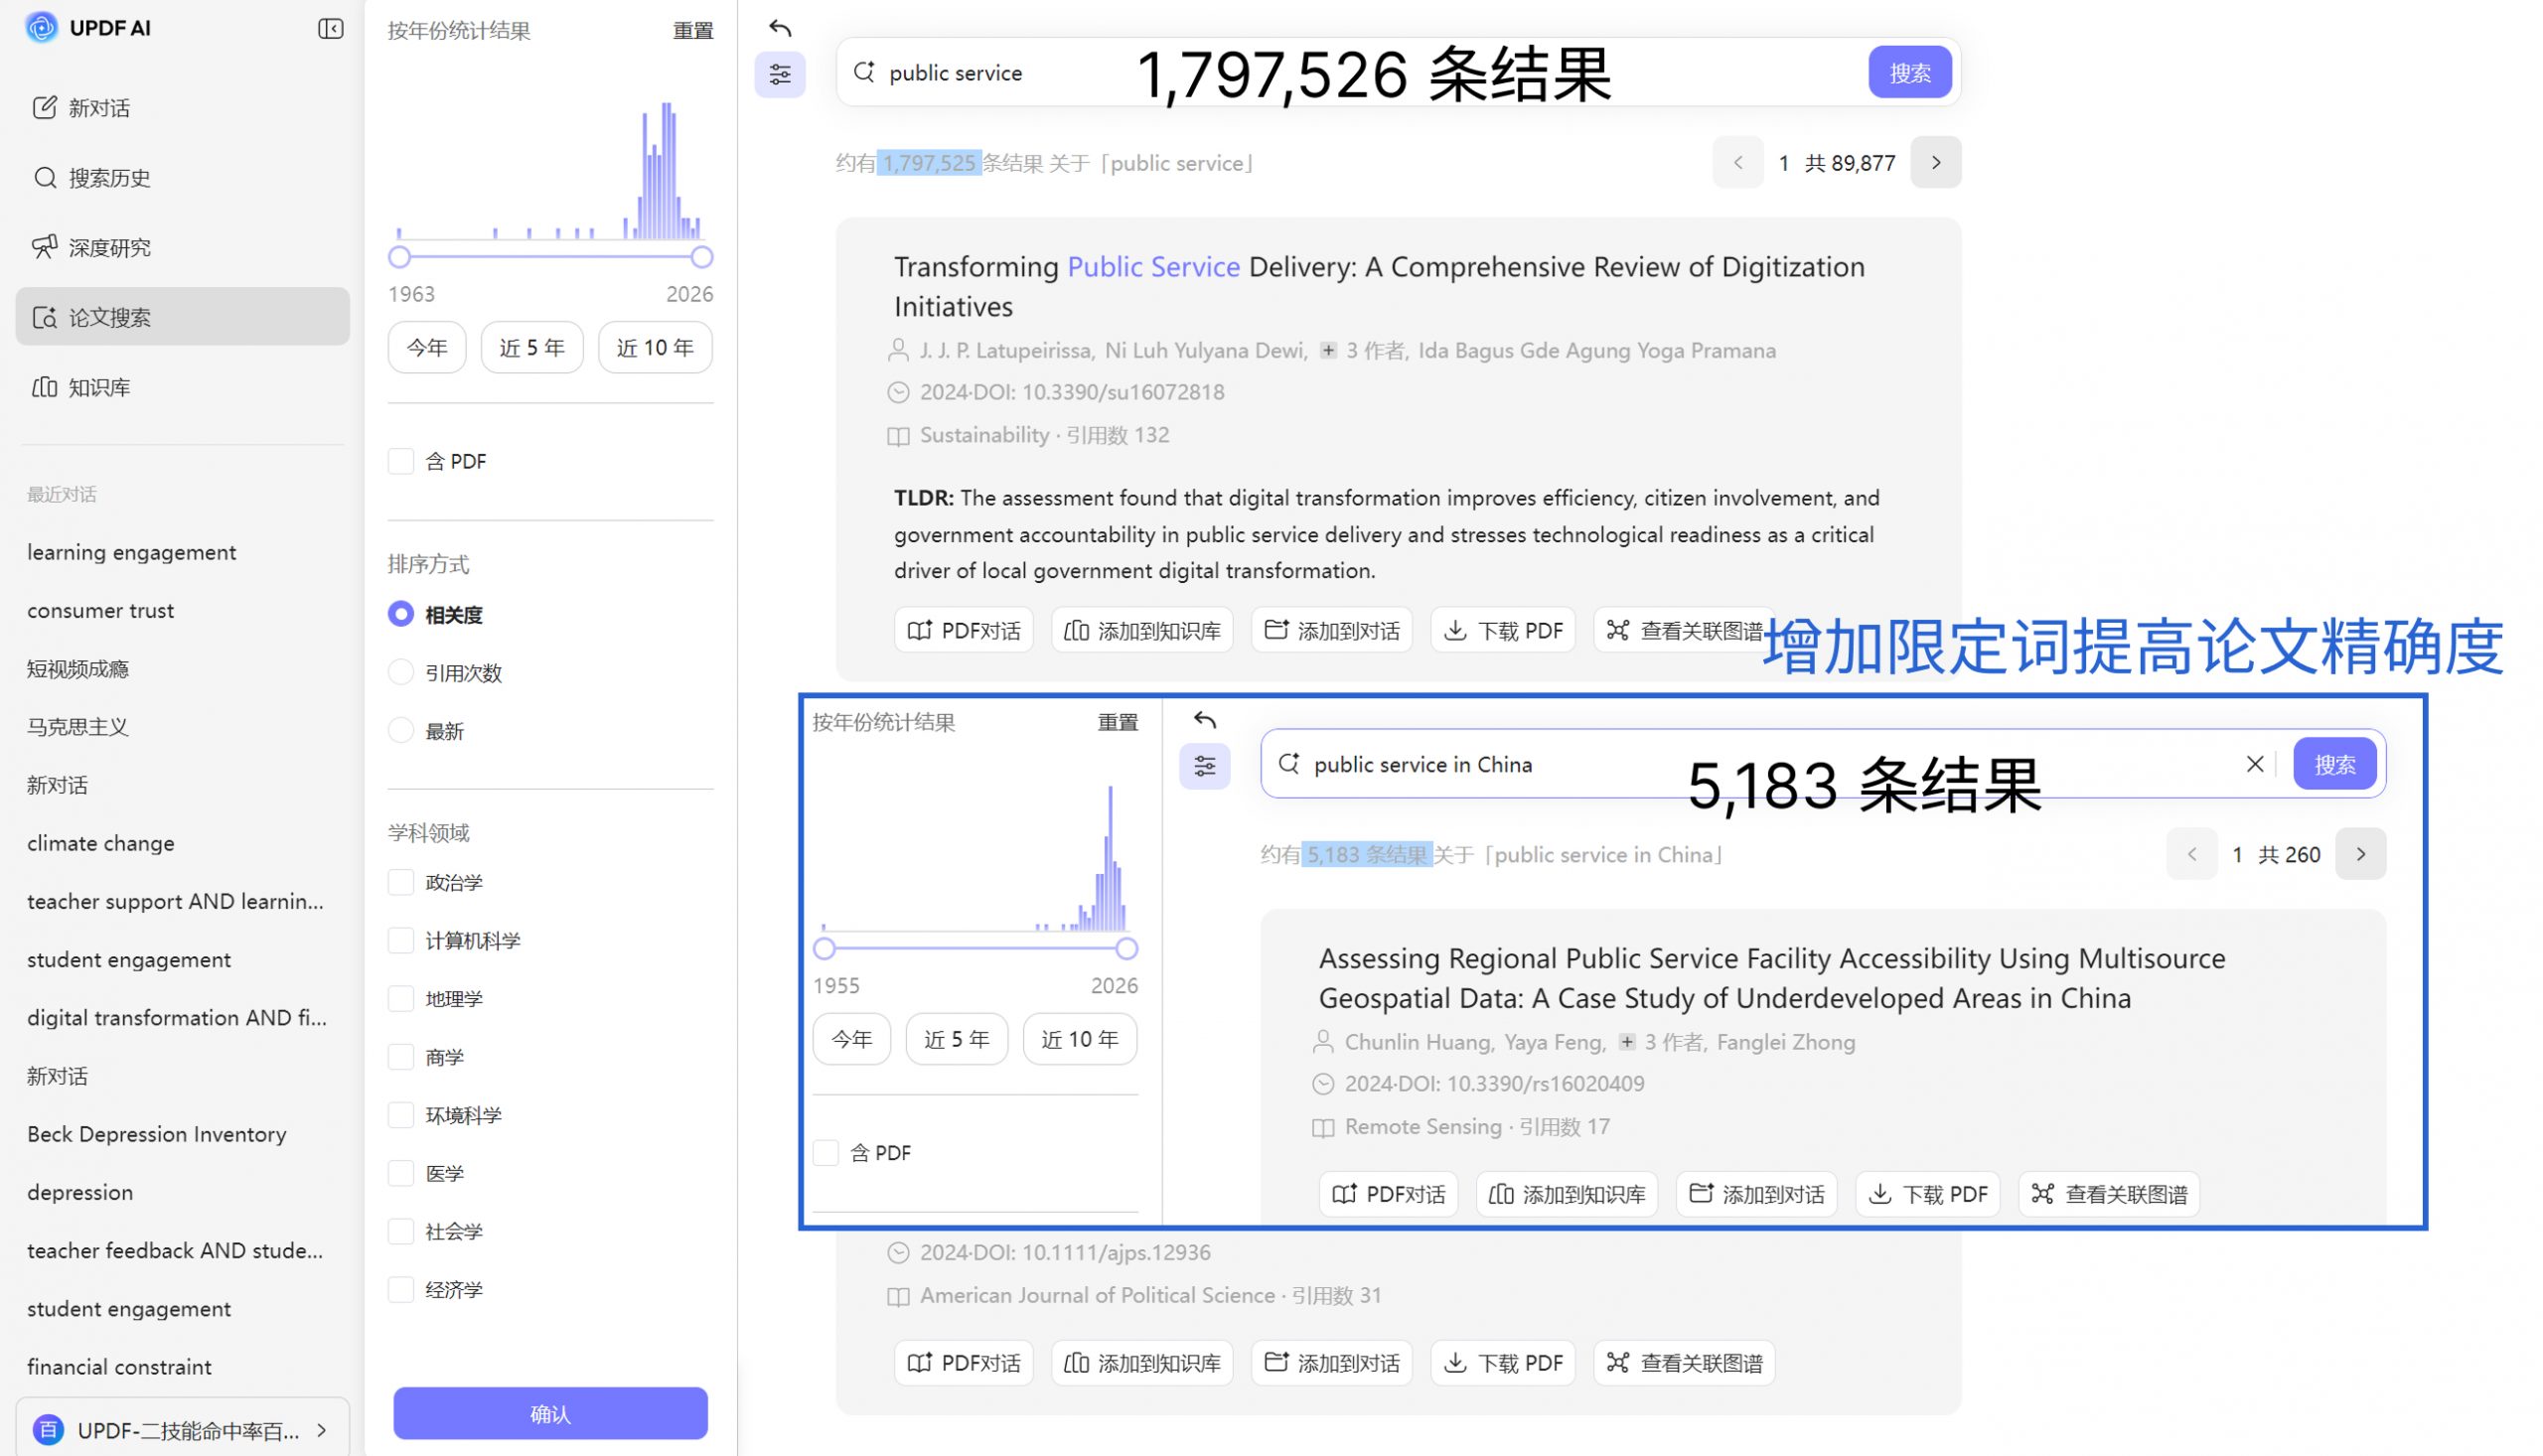Open PDF对话 for Transforming Public Service paper
This screenshot has width=2543, height=1456.
pos(963,630)
